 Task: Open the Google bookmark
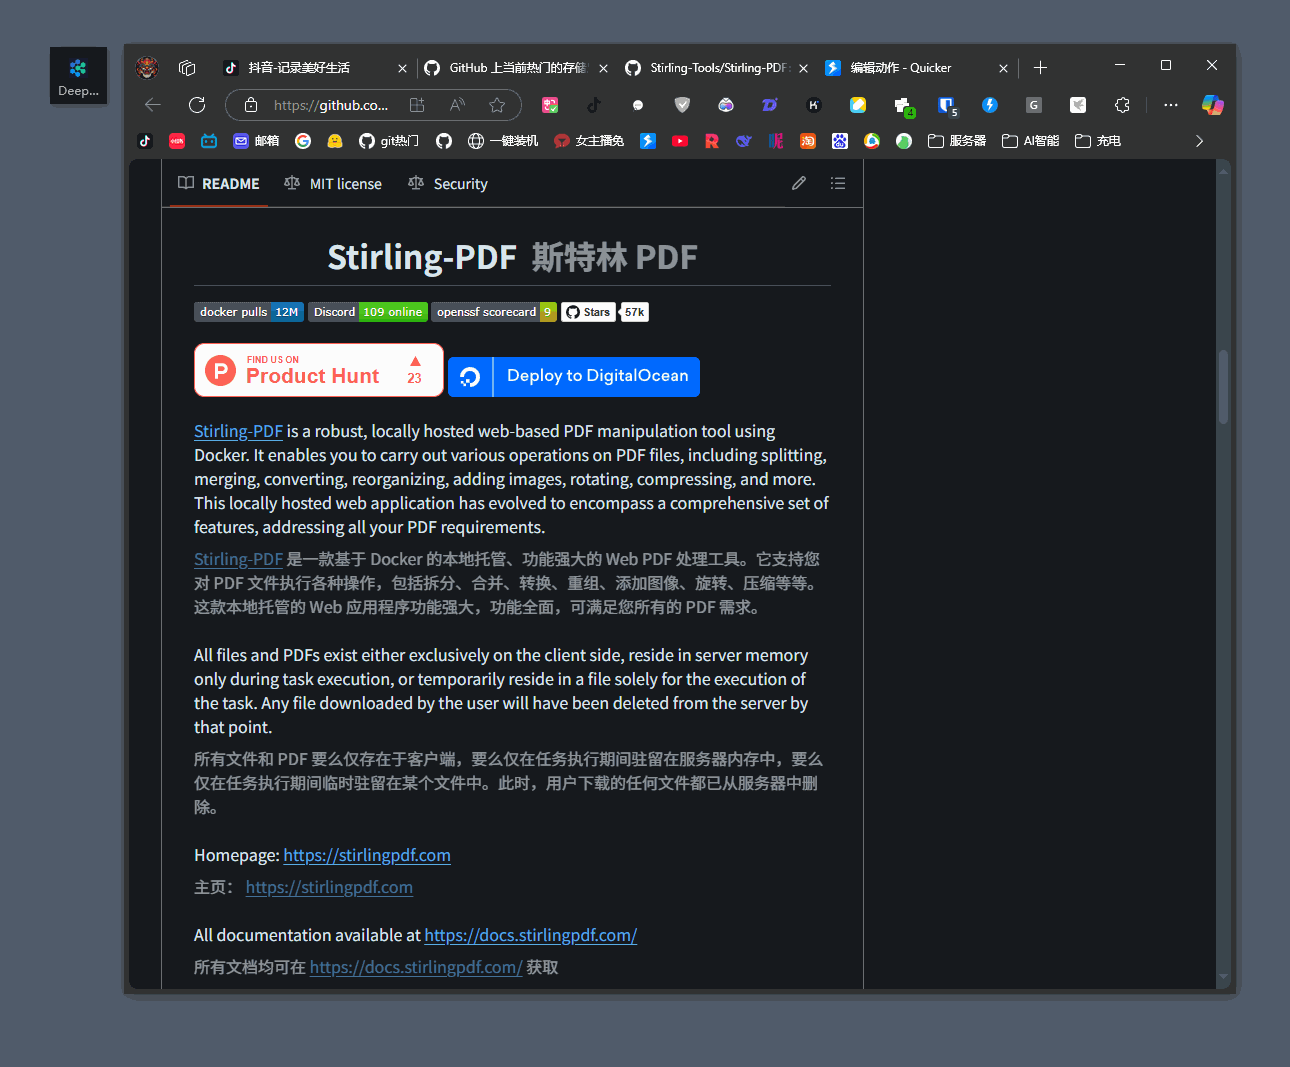[x=303, y=141]
